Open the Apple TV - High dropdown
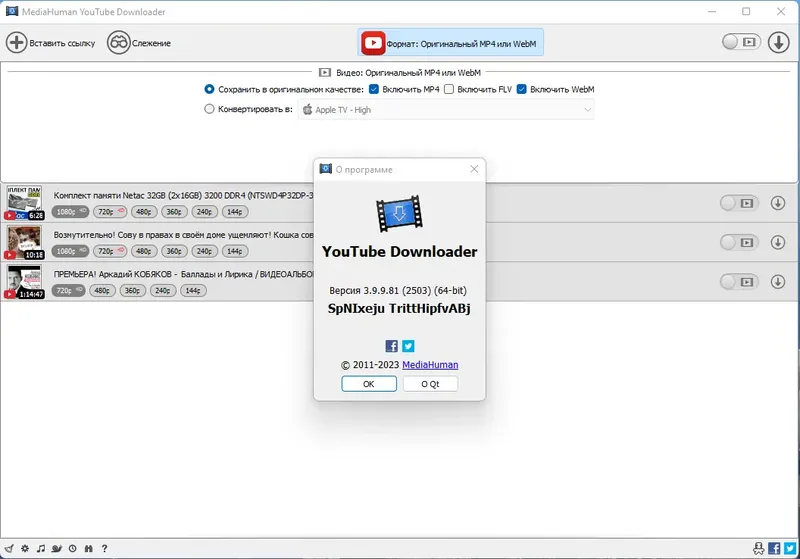 pos(446,110)
